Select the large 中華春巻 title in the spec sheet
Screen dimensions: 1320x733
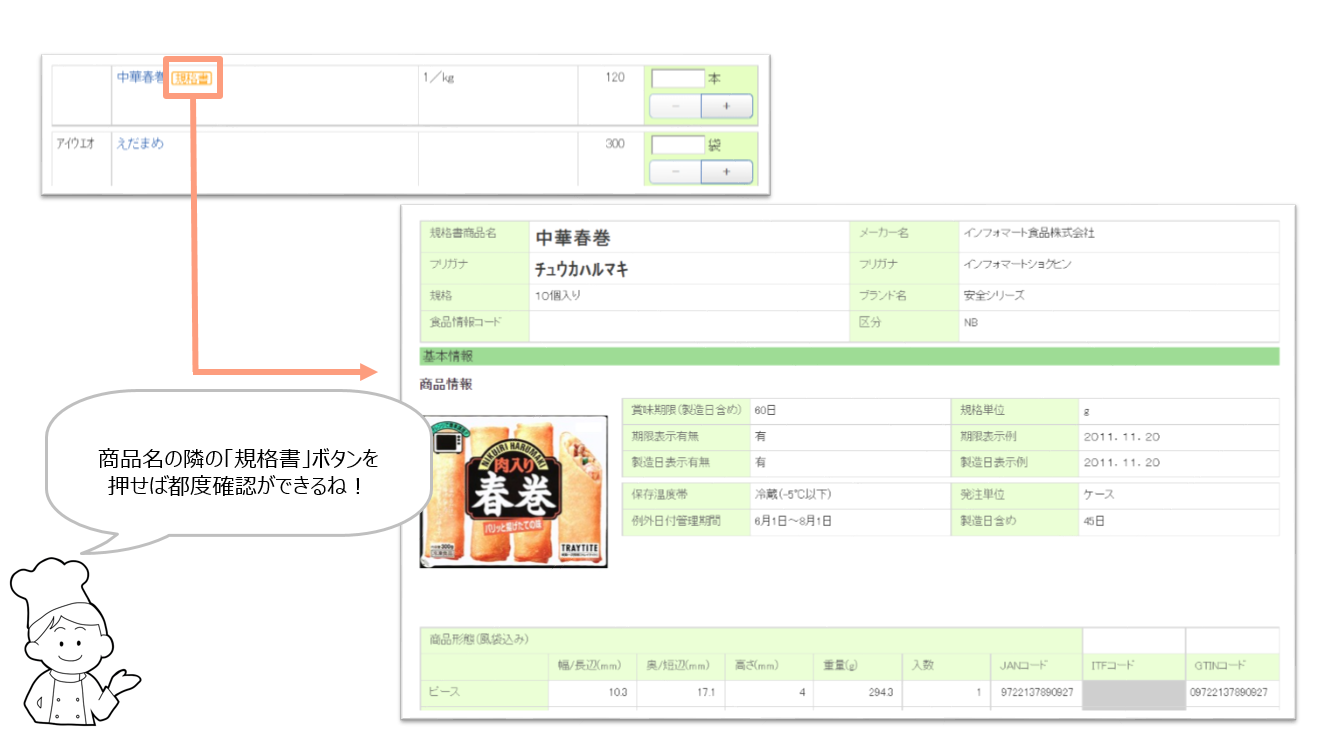[573, 238]
